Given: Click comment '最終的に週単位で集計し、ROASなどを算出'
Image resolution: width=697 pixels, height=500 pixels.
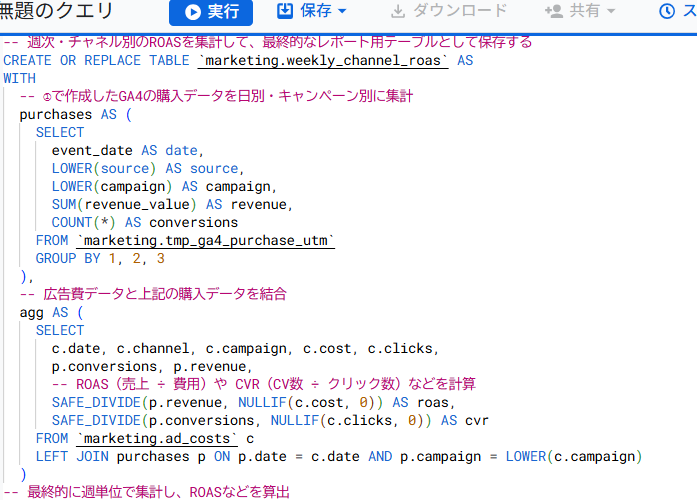Looking at the screenshot, I should coord(146,492).
